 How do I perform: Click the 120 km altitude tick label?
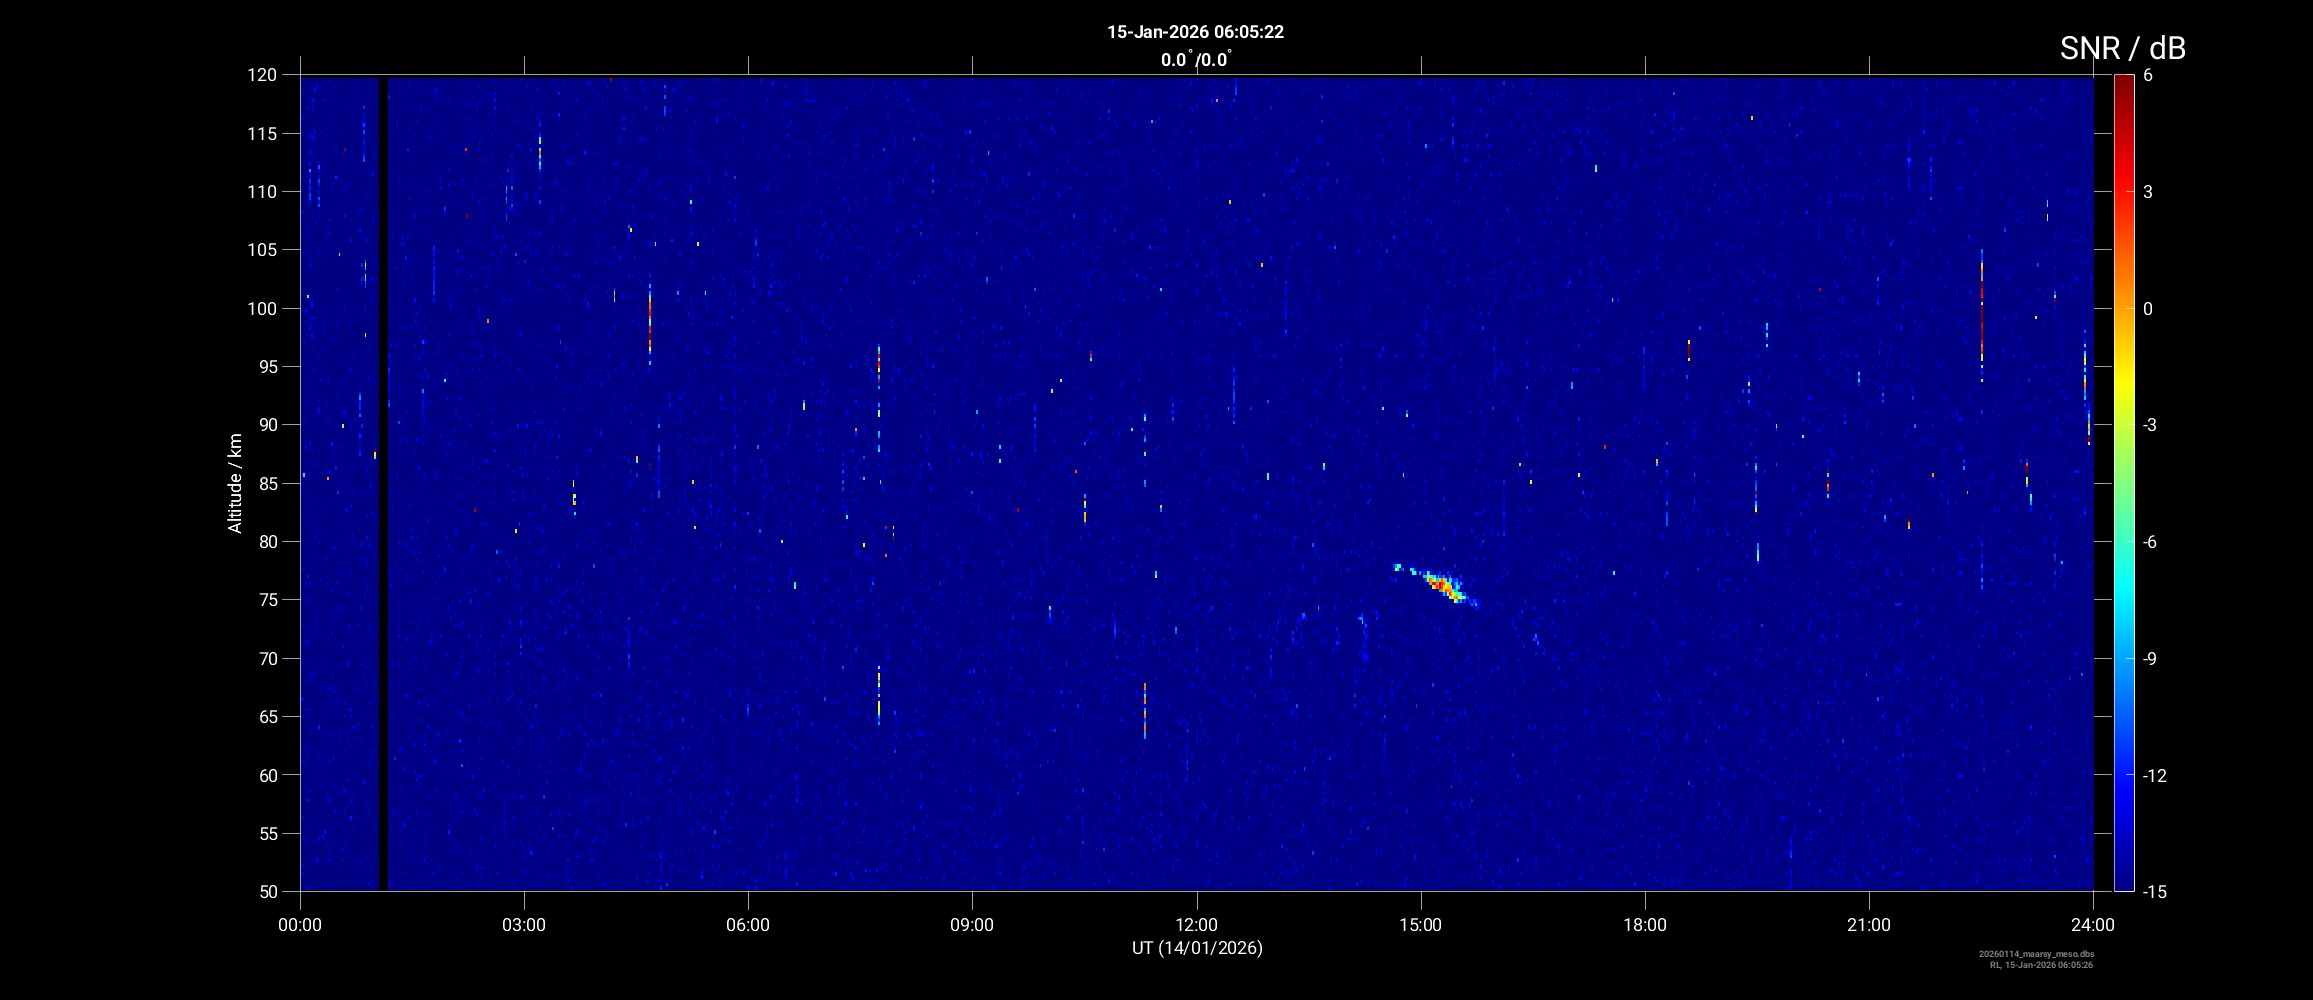[x=262, y=75]
